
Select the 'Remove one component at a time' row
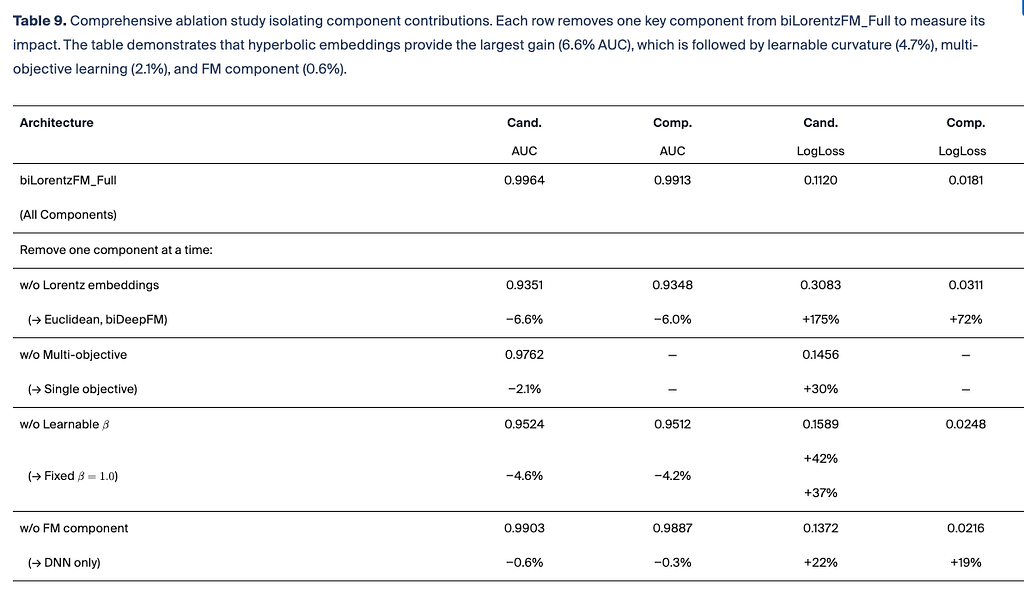click(x=519, y=250)
